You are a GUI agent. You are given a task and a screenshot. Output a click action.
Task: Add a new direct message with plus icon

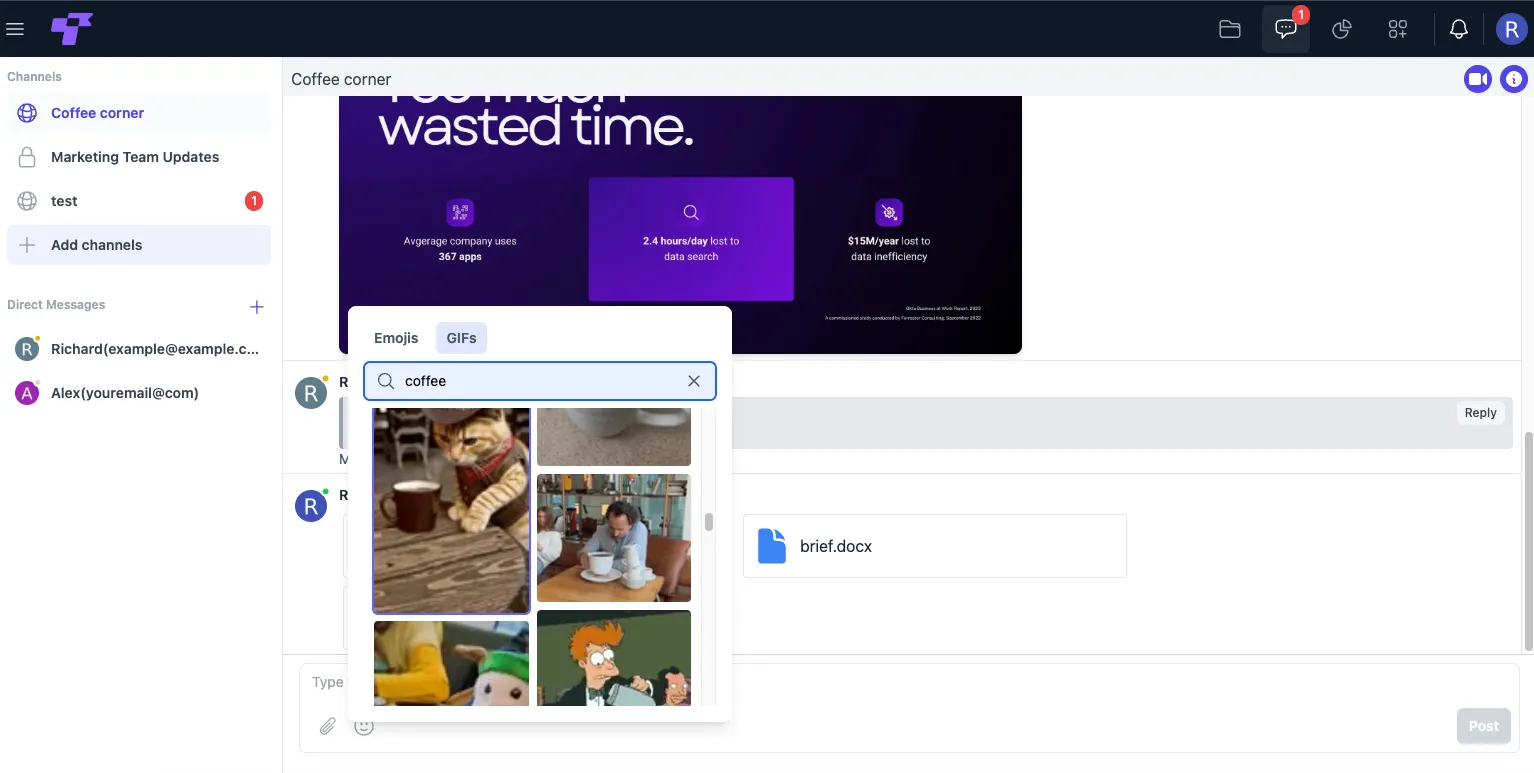coord(257,307)
